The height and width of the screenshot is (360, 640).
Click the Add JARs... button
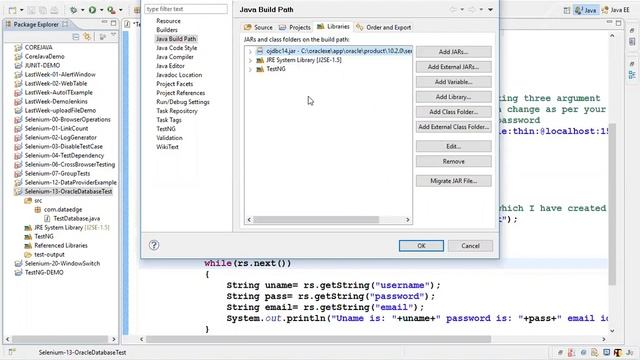tap(453, 52)
